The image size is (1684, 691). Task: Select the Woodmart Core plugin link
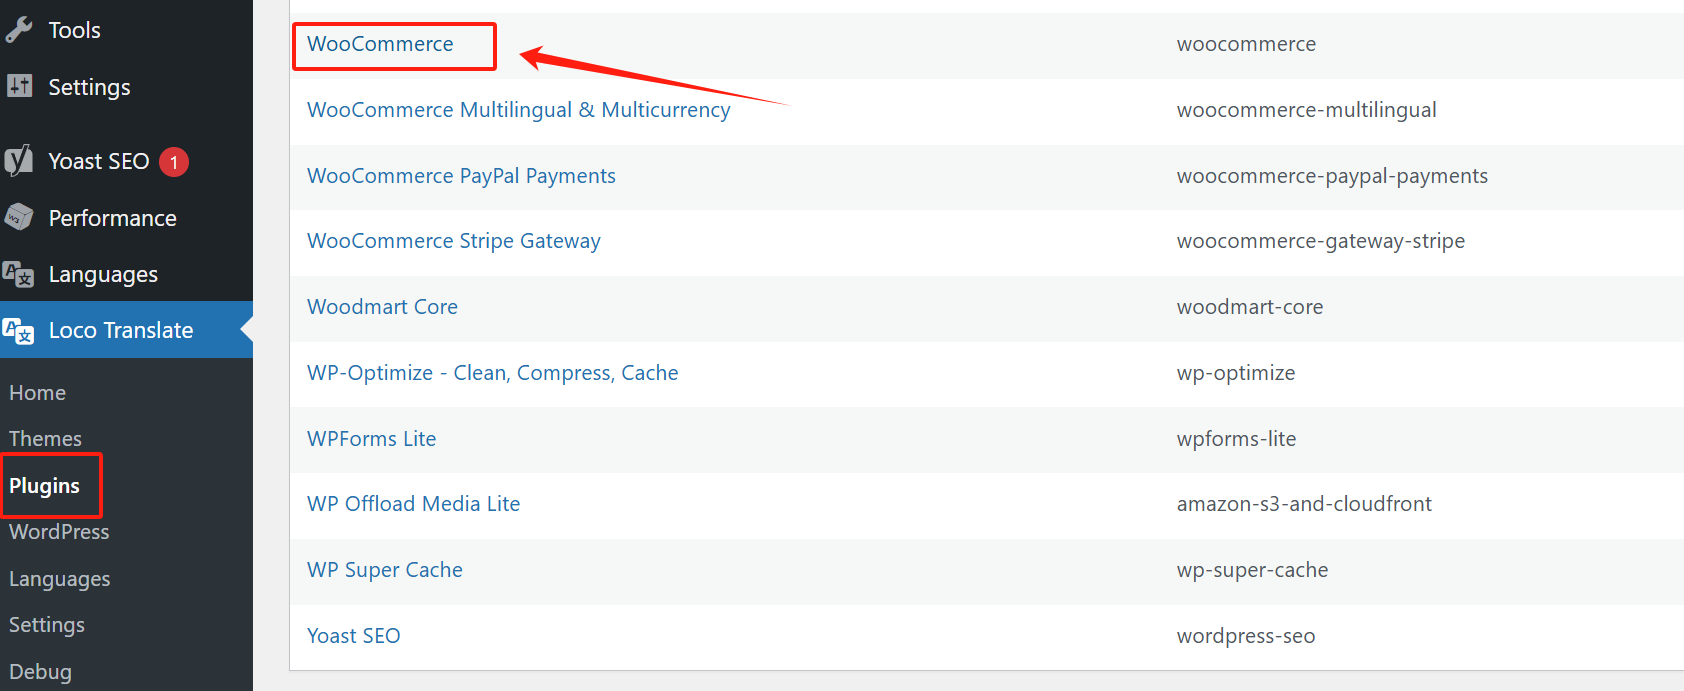pyautogui.click(x=382, y=307)
